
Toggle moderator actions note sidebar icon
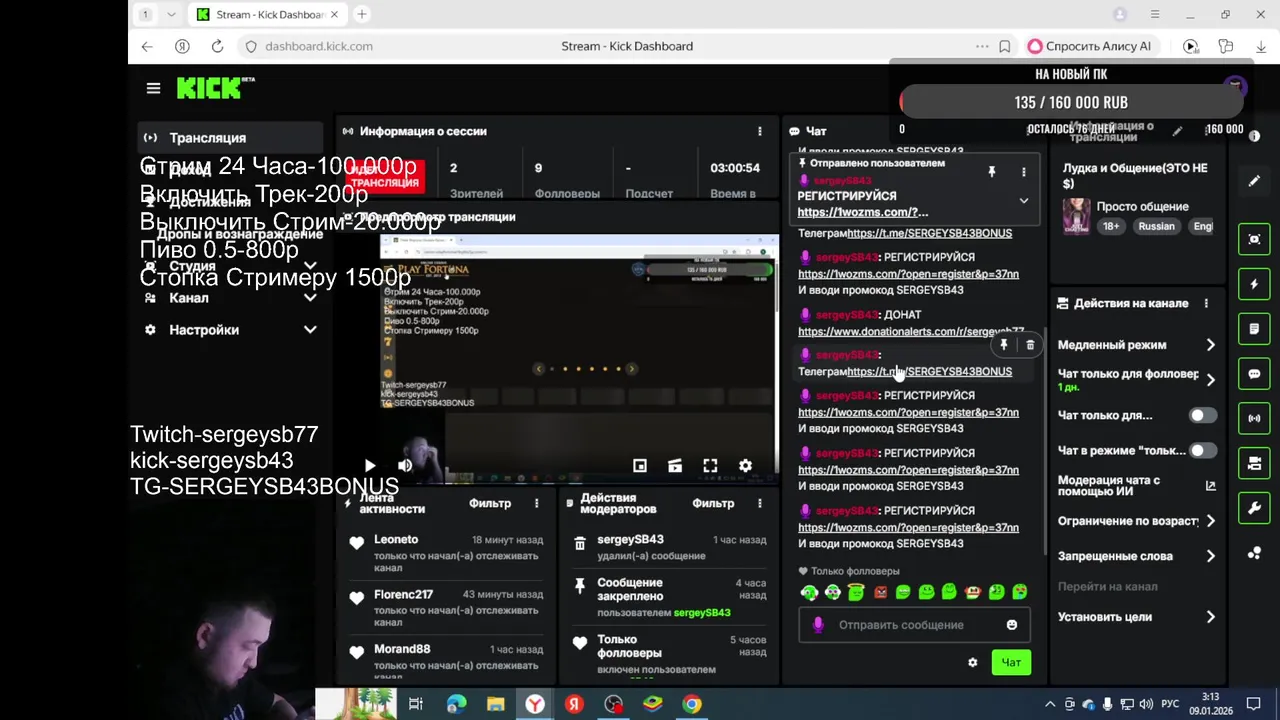click(x=1254, y=328)
